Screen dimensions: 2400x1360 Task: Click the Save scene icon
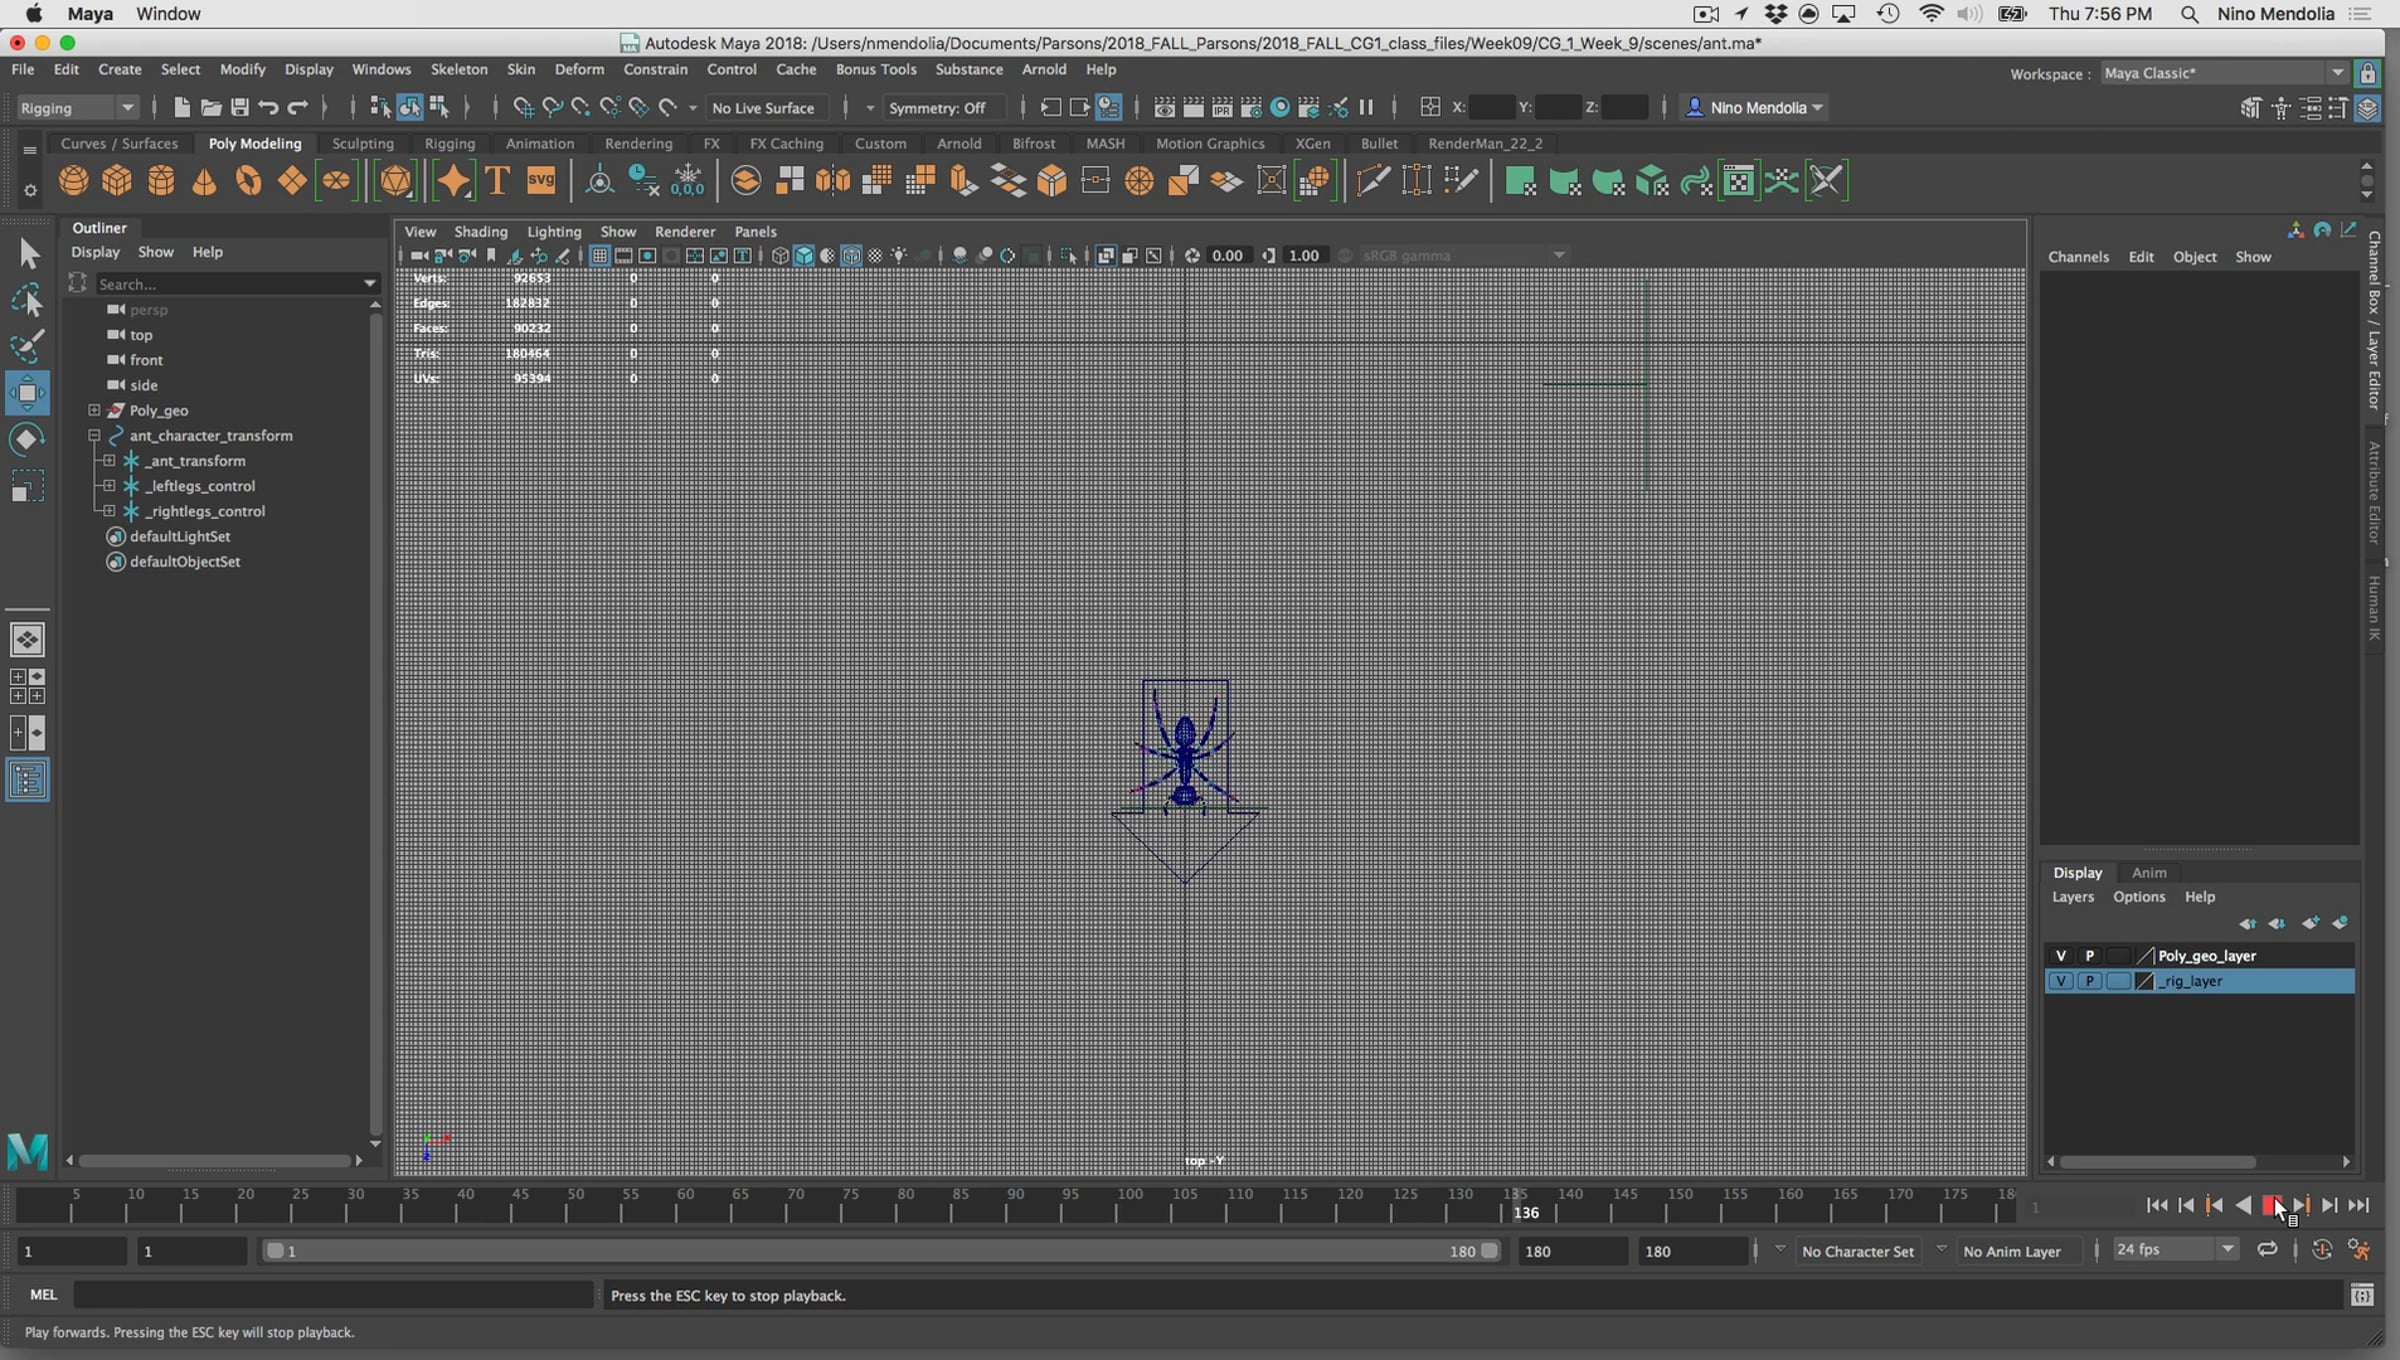(240, 107)
